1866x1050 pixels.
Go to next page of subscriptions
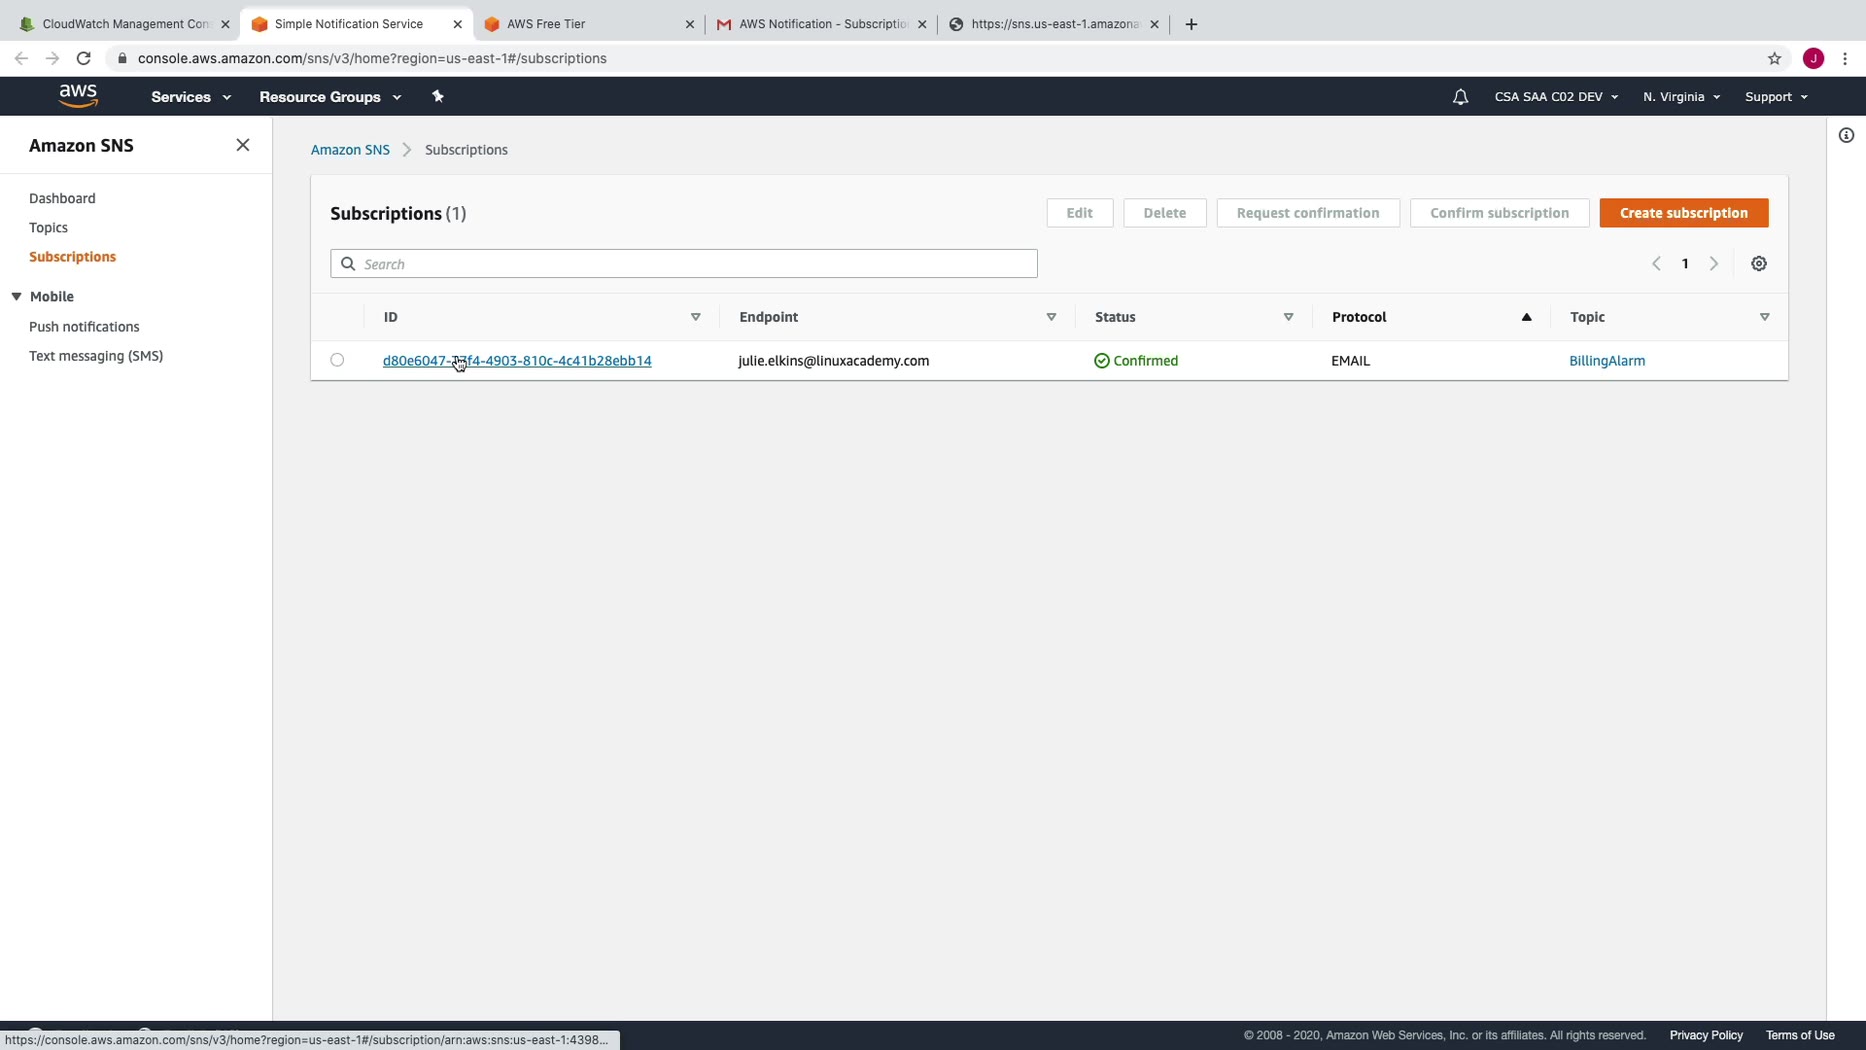click(1714, 264)
